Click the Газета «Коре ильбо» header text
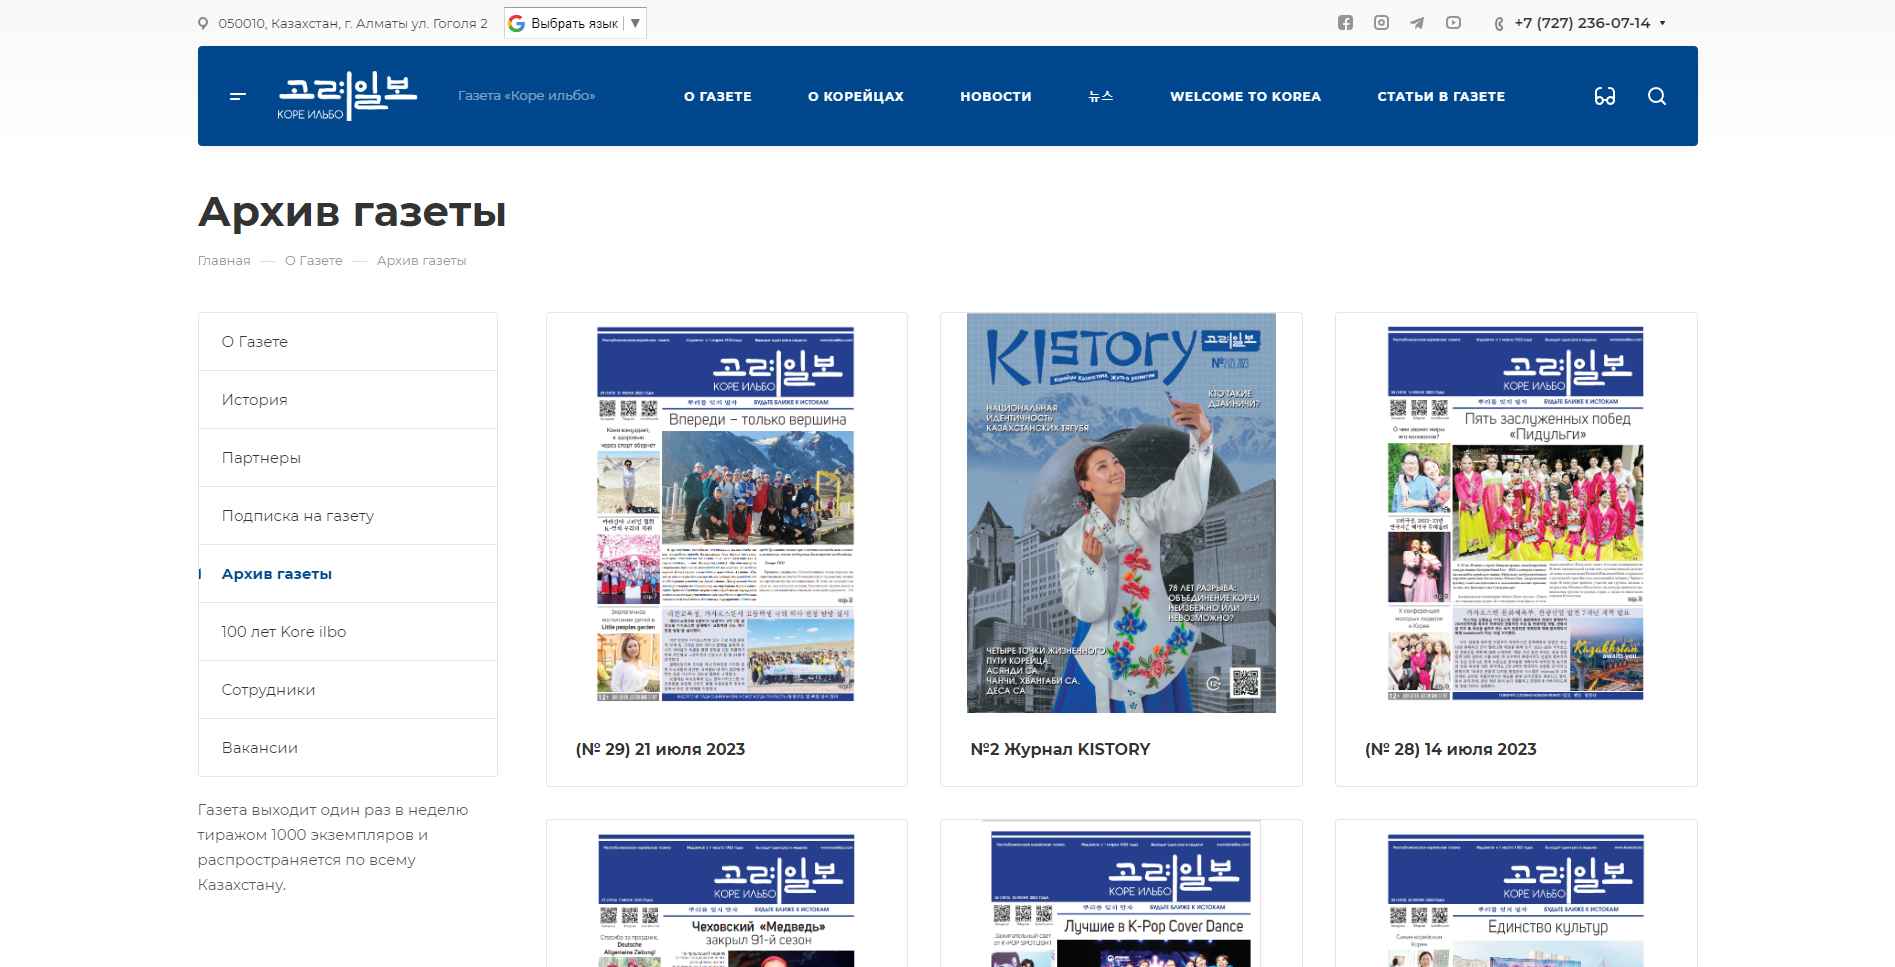The height and width of the screenshot is (967, 1895). tap(526, 96)
